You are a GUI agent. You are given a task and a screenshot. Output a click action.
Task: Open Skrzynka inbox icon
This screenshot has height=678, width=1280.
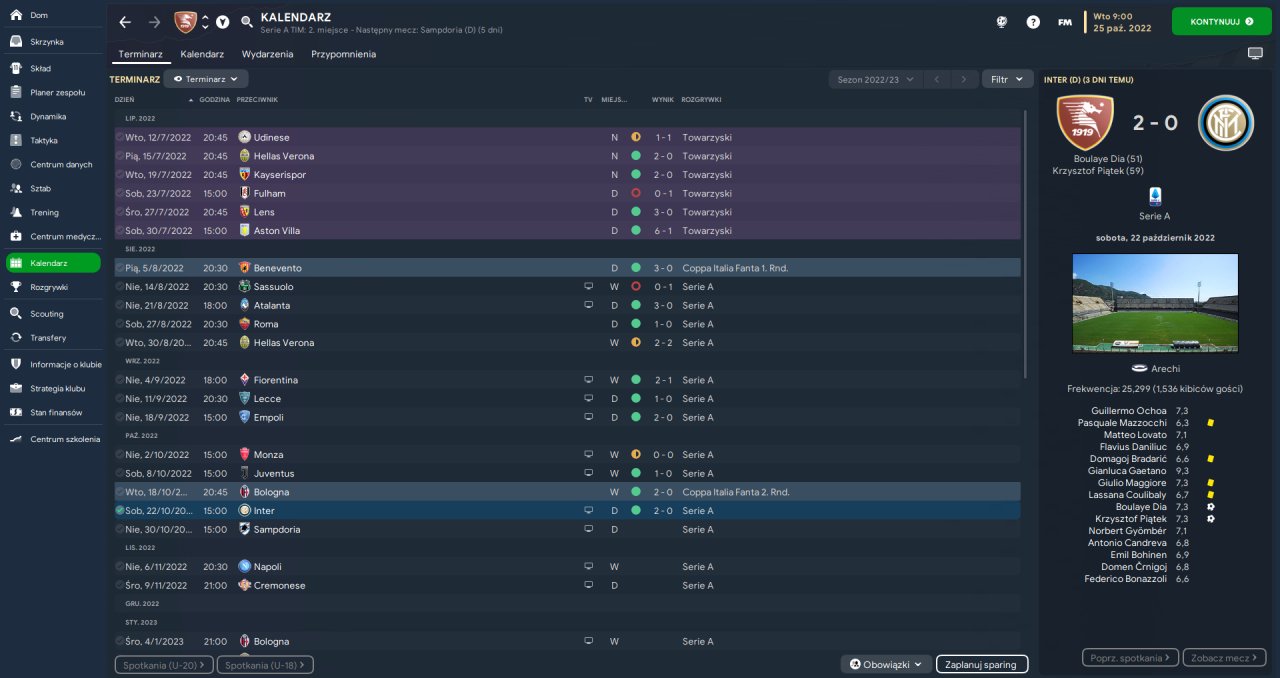pos(16,42)
